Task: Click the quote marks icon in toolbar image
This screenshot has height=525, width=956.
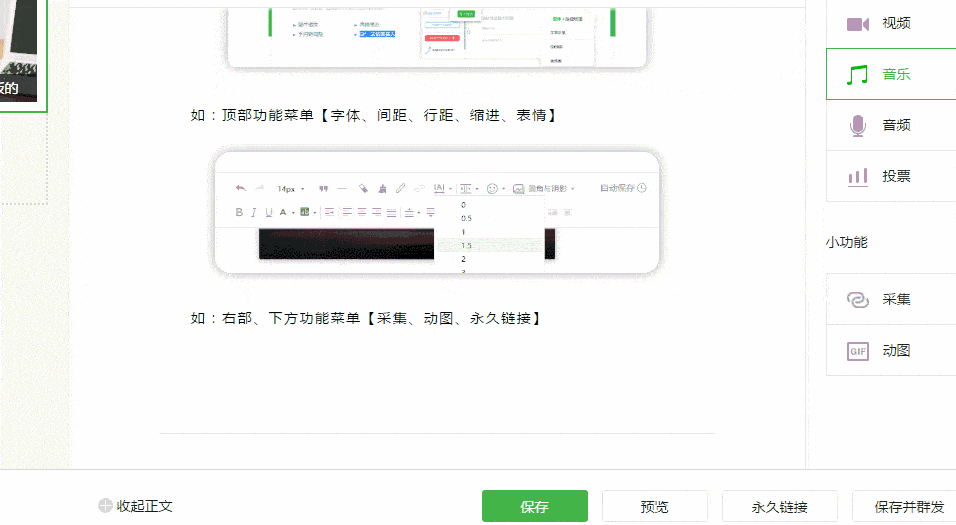Action: (324, 189)
